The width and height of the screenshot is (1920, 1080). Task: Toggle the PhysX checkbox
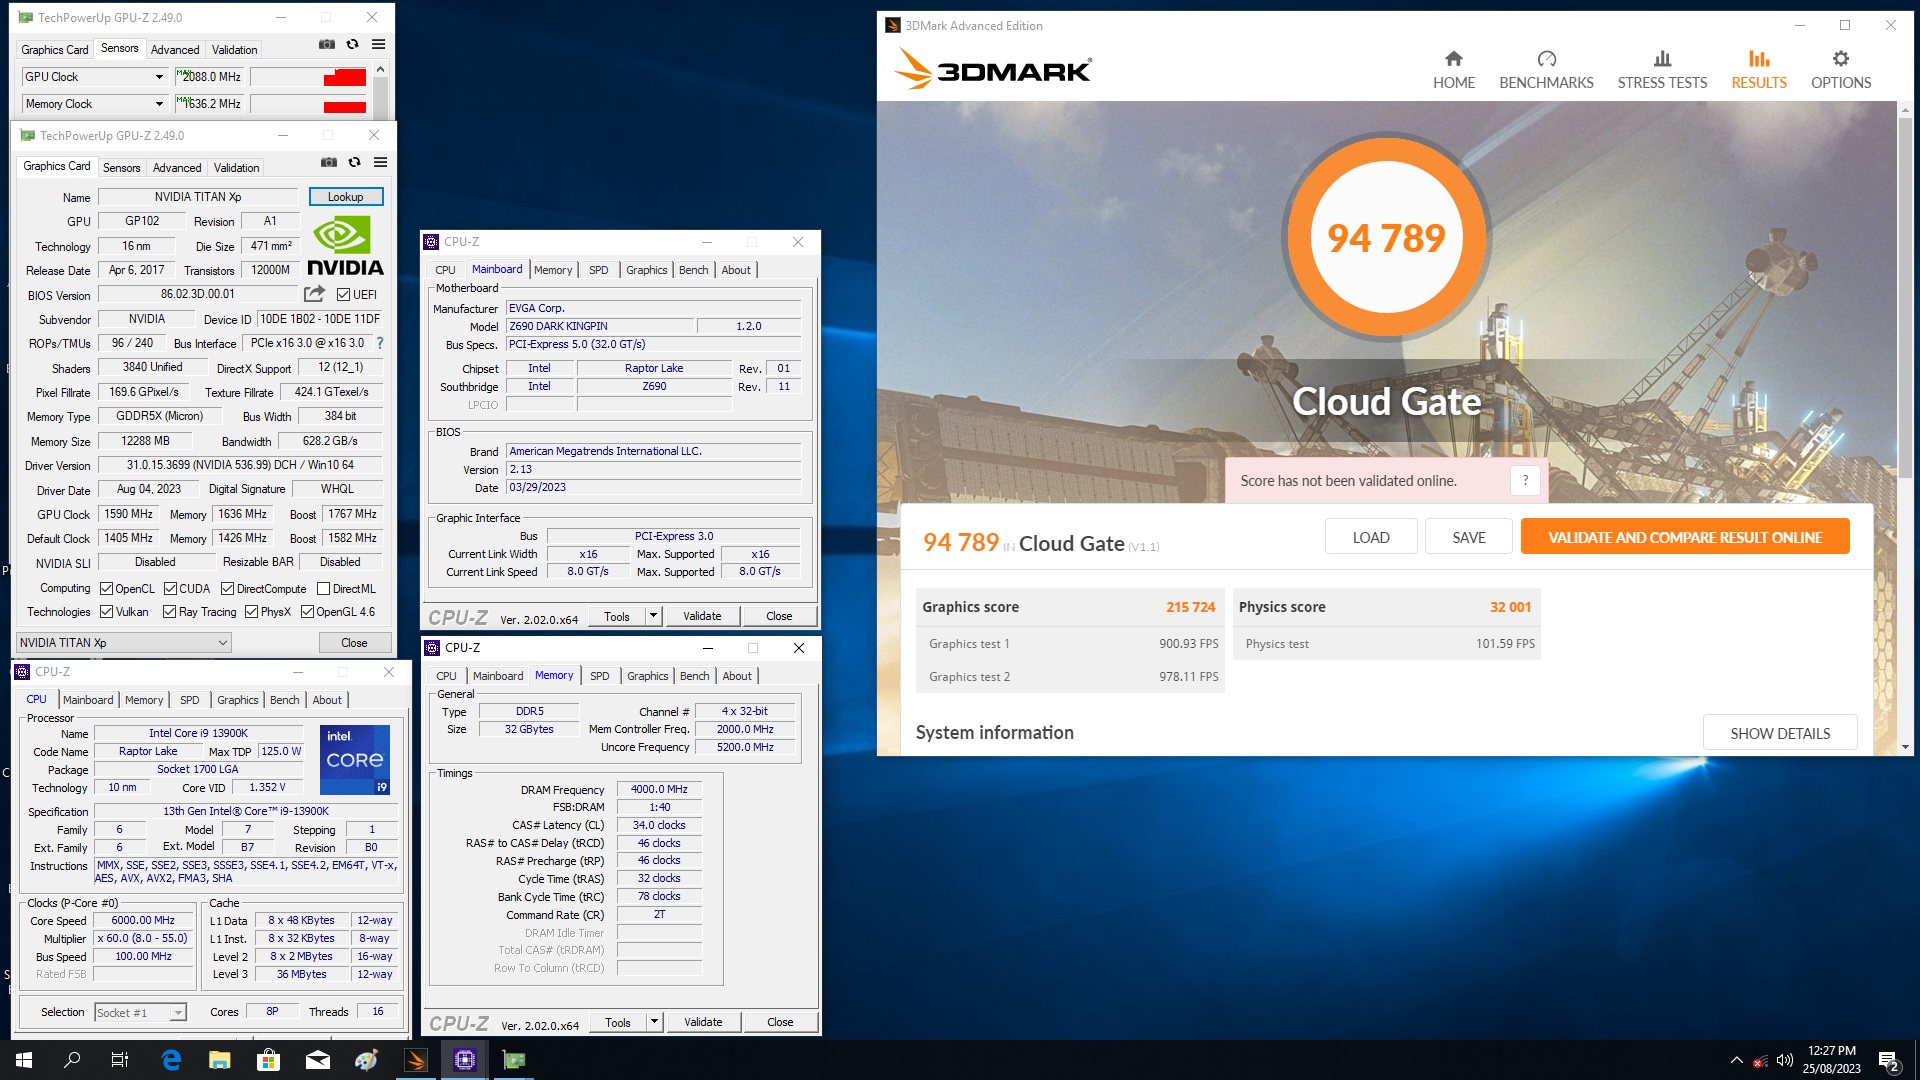pyautogui.click(x=251, y=612)
